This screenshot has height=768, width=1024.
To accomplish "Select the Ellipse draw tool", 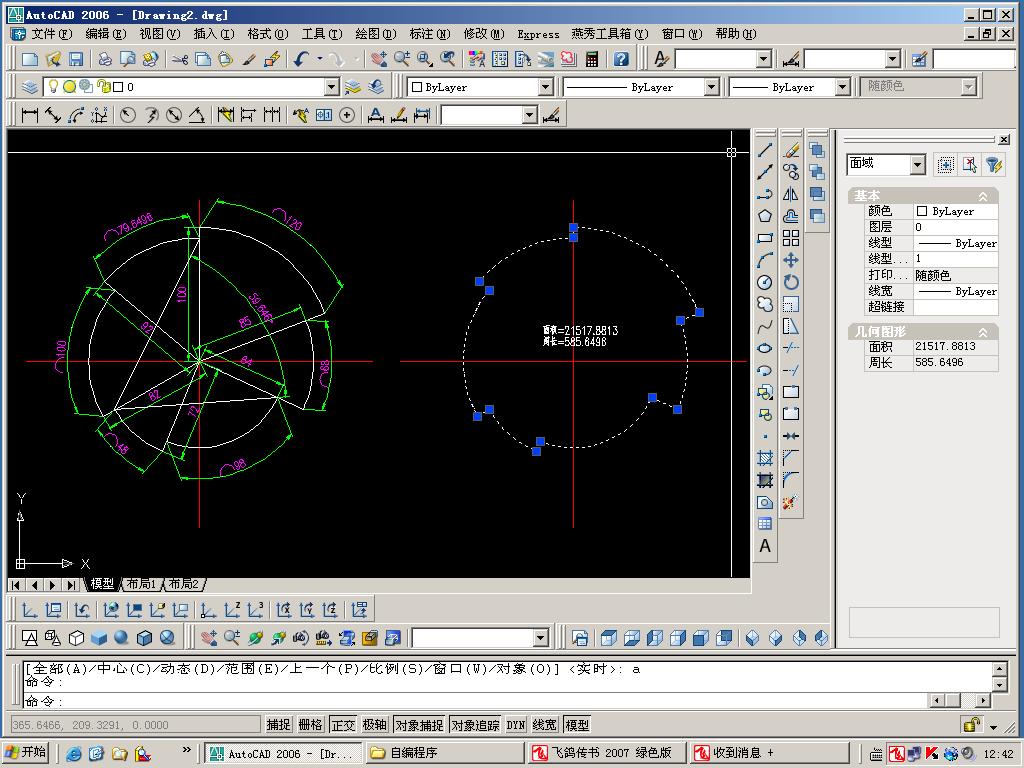I will [765, 348].
